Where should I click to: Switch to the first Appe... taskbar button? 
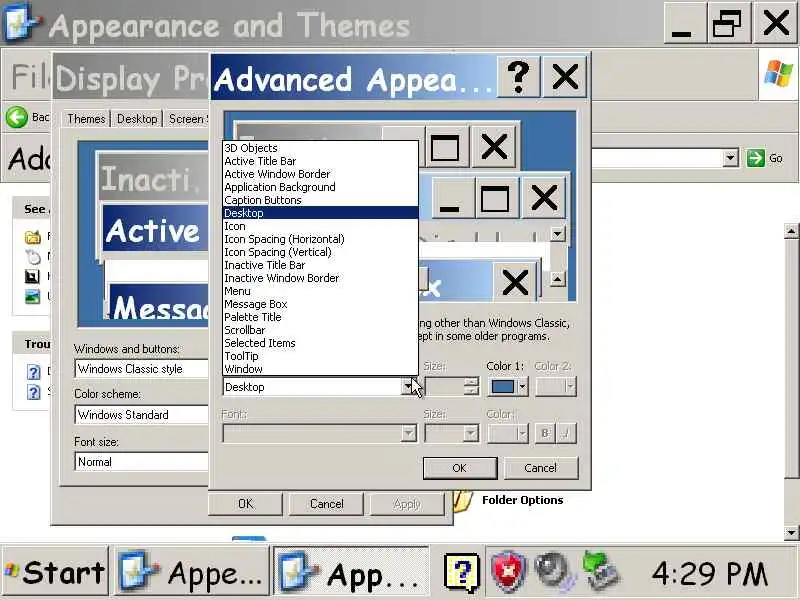(x=190, y=571)
